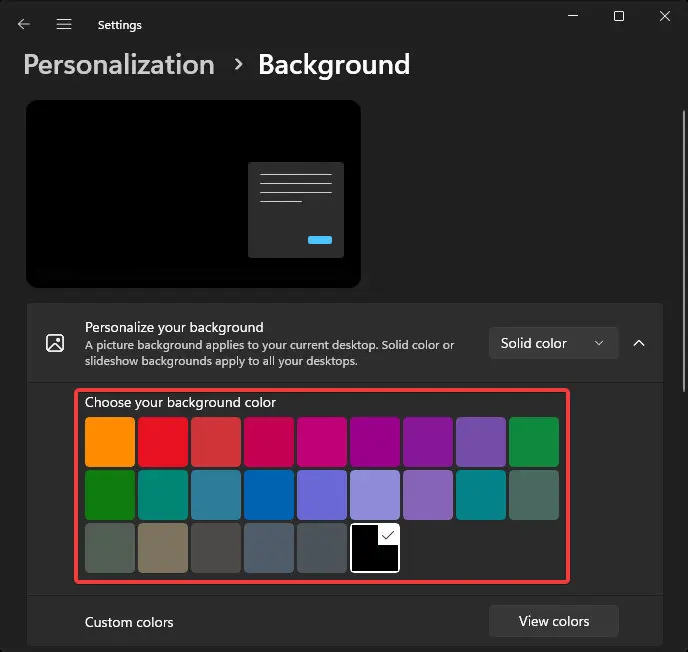Open the Solid color dropdown

click(553, 343)
